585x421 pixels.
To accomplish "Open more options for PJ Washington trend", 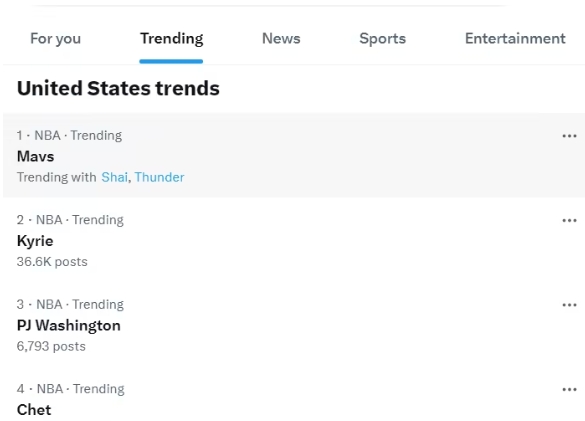I will point(569,305).
